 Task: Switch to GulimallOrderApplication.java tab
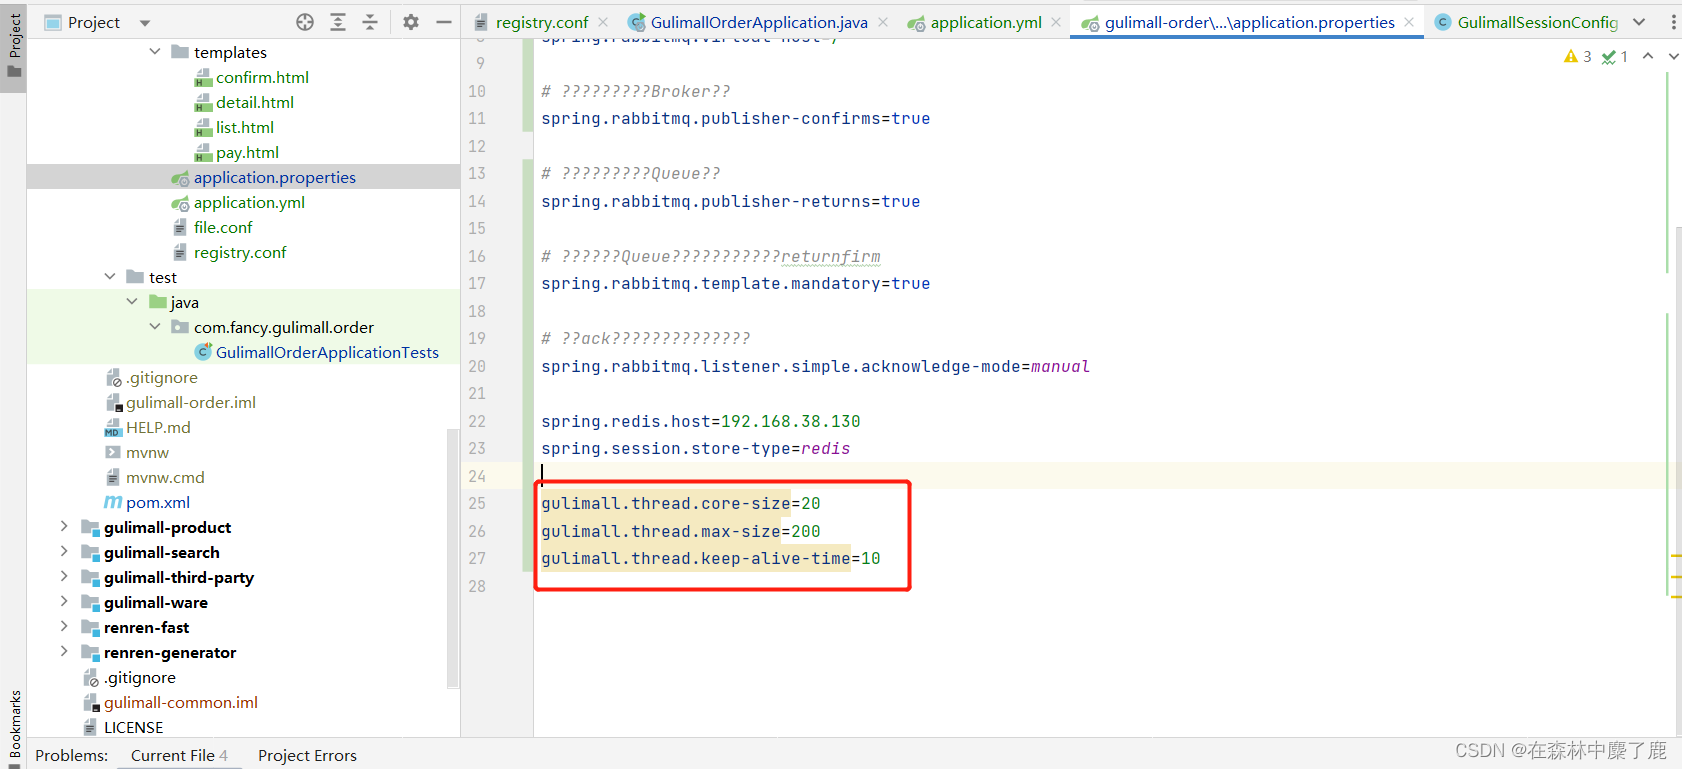pos(758,22)
